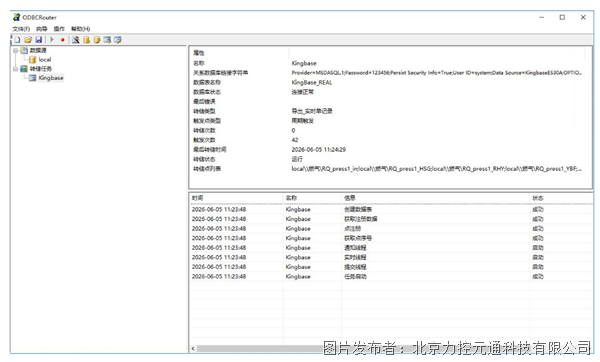
Task: Select the 任务启动 log entry
Action: coord(355,276)
